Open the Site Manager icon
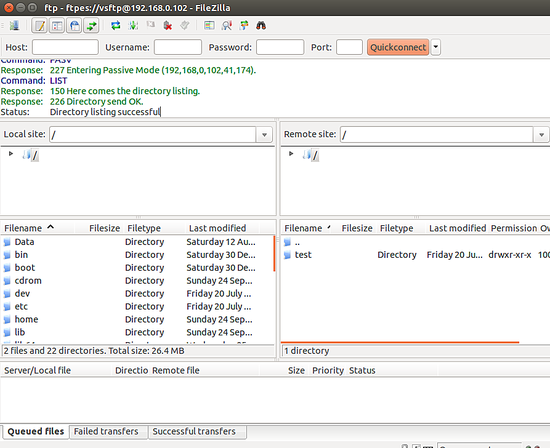 click(x=14, y=26)
